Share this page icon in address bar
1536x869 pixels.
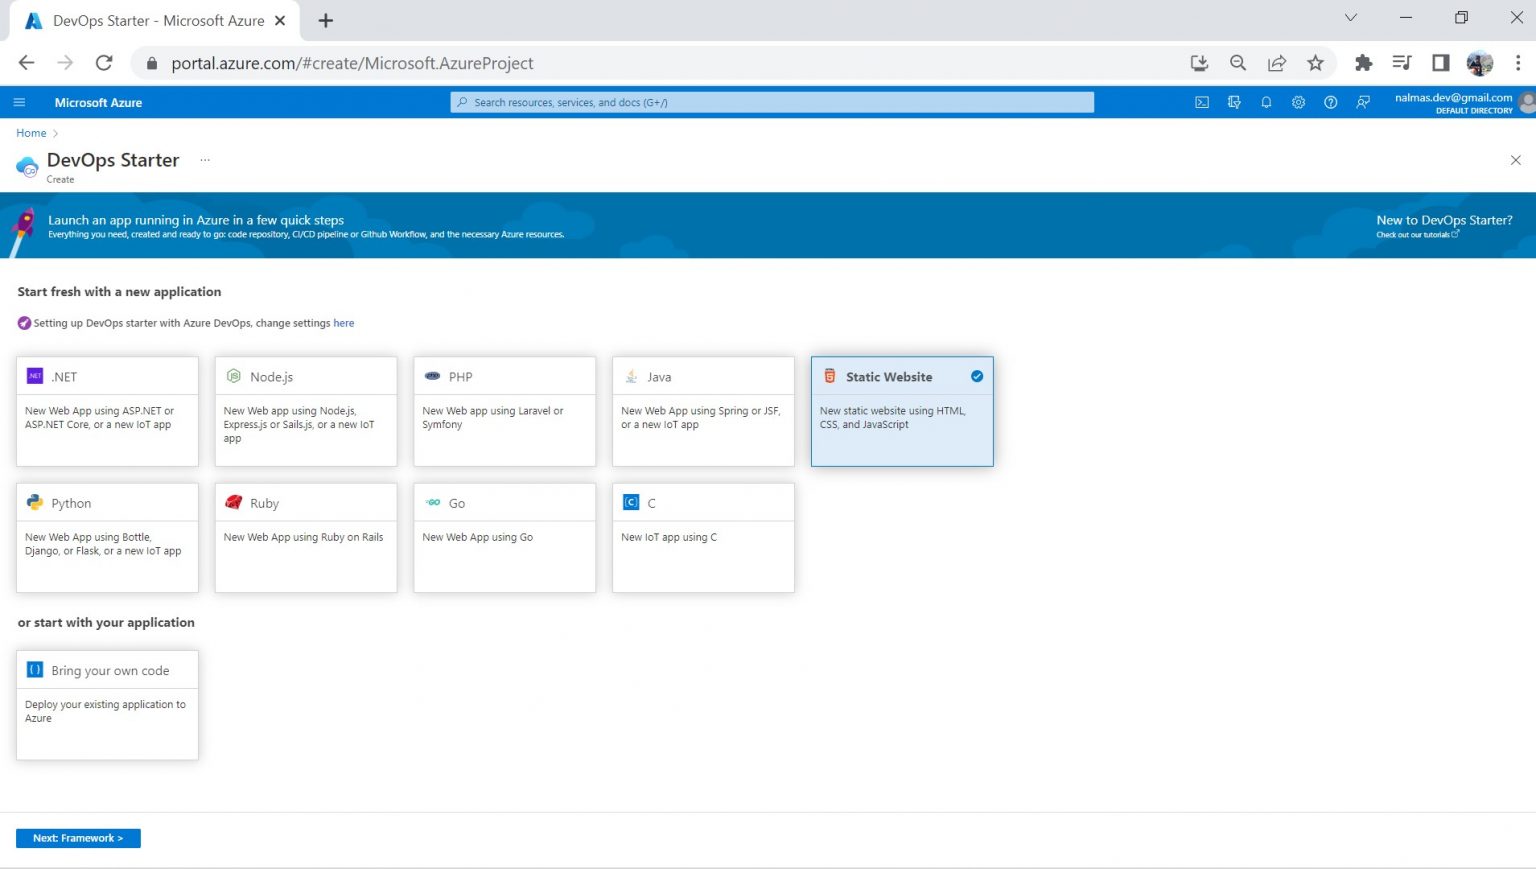point(1277,63)
